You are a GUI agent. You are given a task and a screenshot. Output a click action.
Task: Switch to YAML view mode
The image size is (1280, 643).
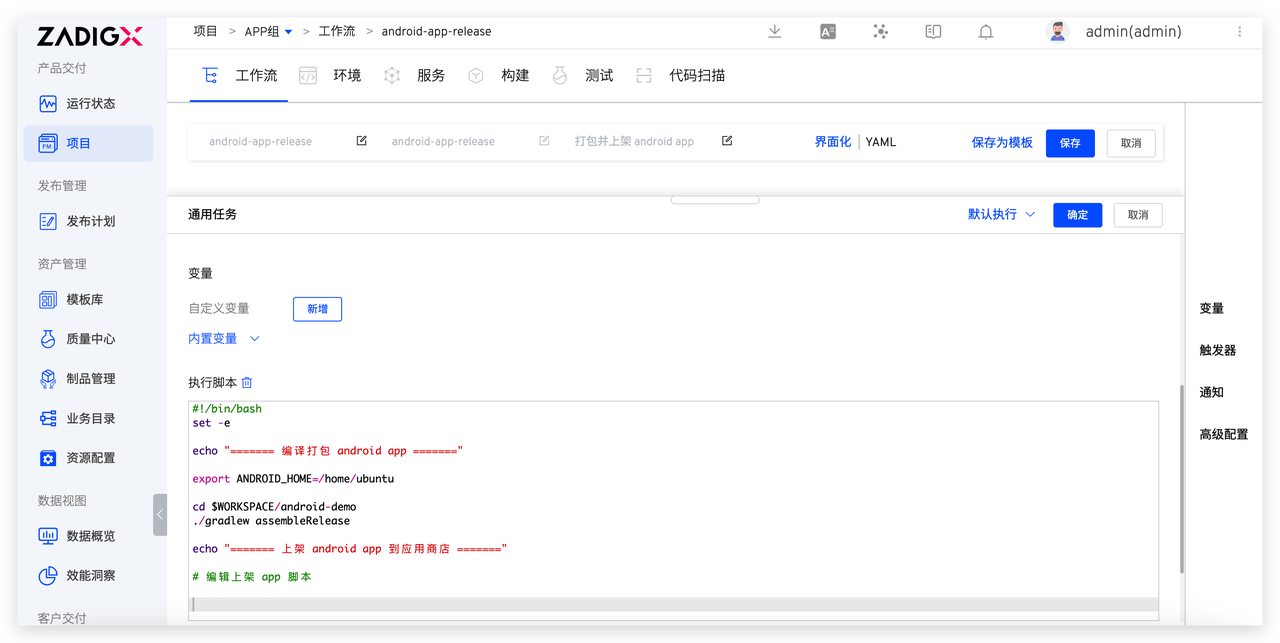coord(881,142)
